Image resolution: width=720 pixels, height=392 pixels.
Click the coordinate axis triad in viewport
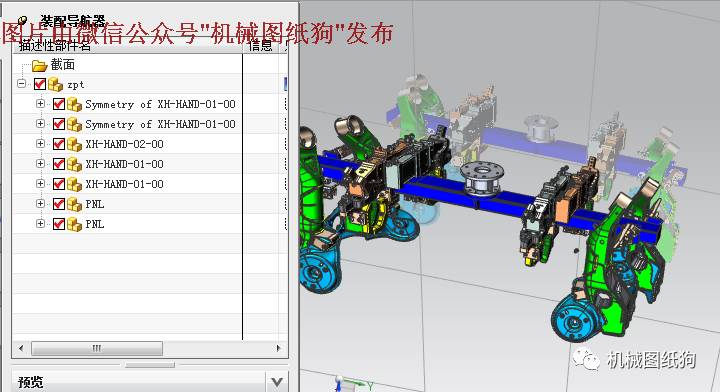coord(351,383)
